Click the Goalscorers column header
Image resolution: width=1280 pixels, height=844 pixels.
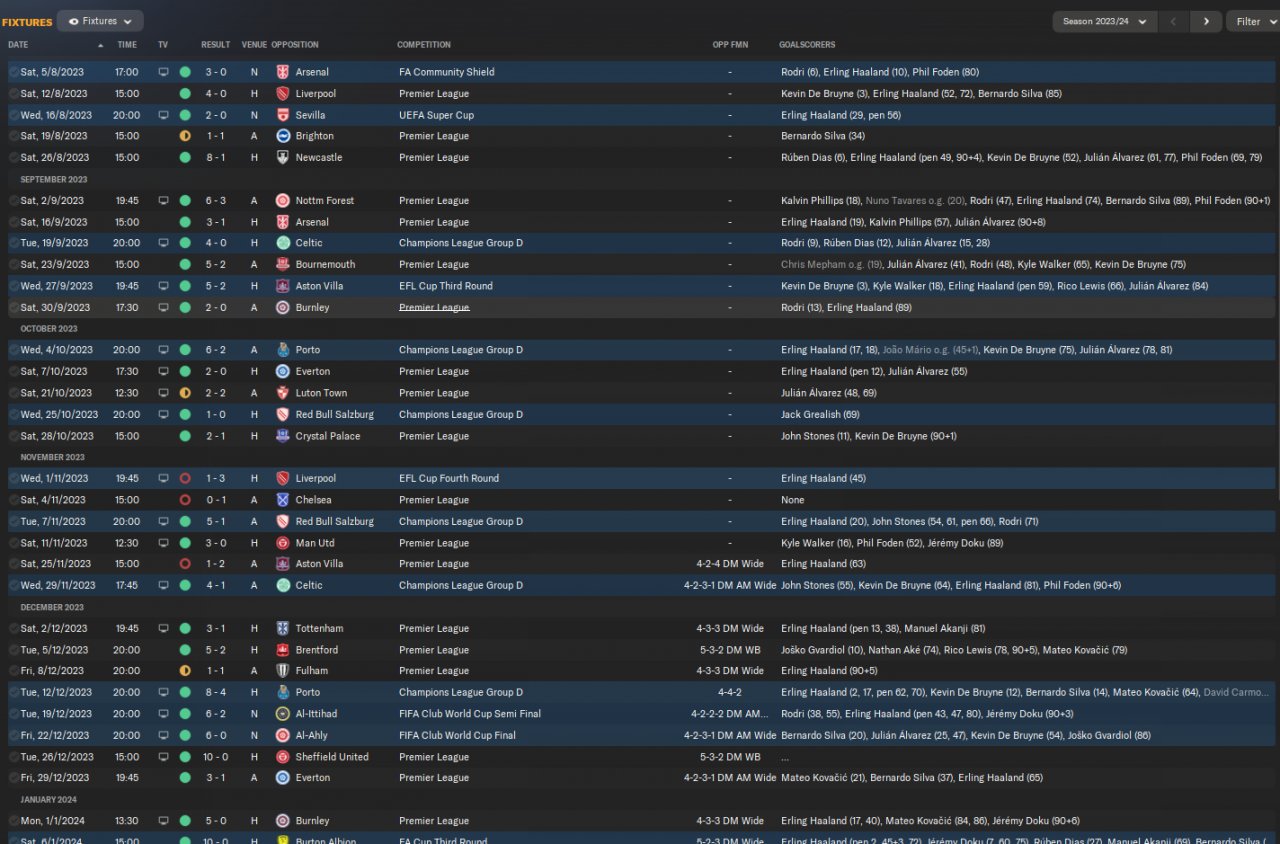[x=807, y=45]
